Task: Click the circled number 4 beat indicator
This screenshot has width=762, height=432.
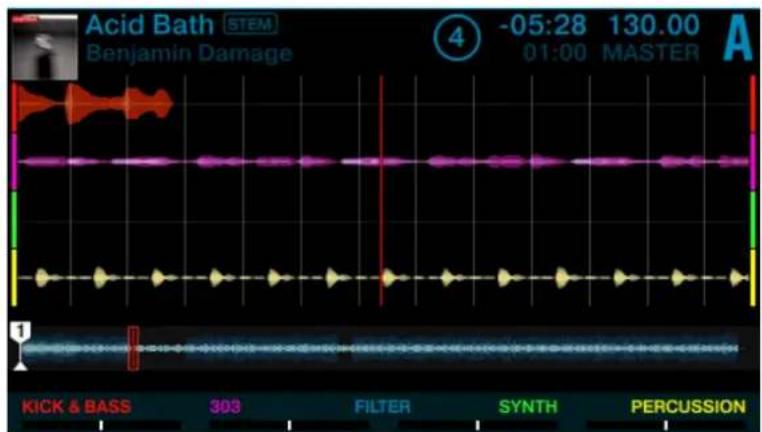Action: pyautogui.click(x=457, y=38)
